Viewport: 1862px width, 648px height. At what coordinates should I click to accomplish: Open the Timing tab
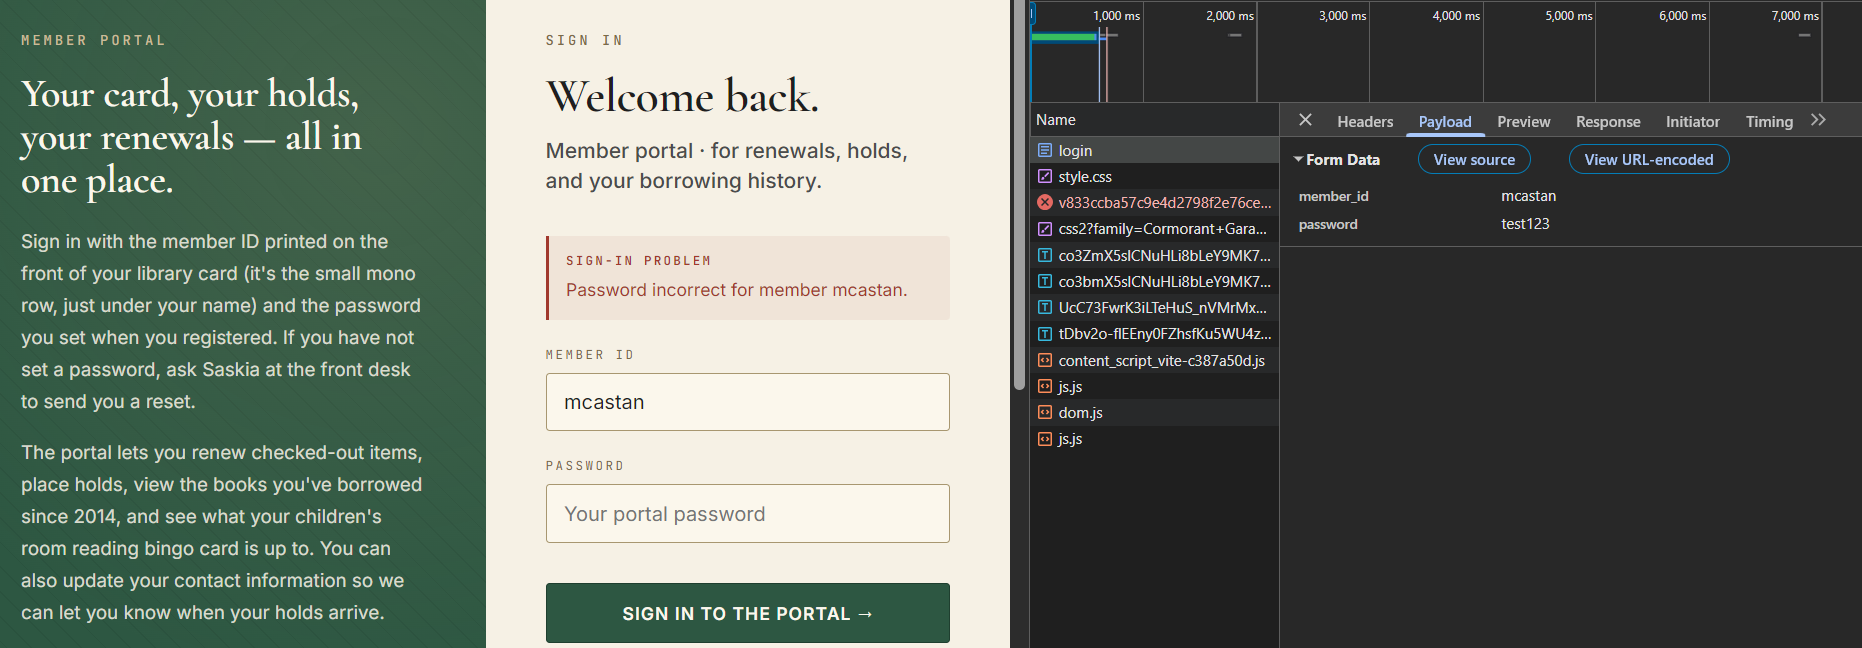(x=1769, y=121)
